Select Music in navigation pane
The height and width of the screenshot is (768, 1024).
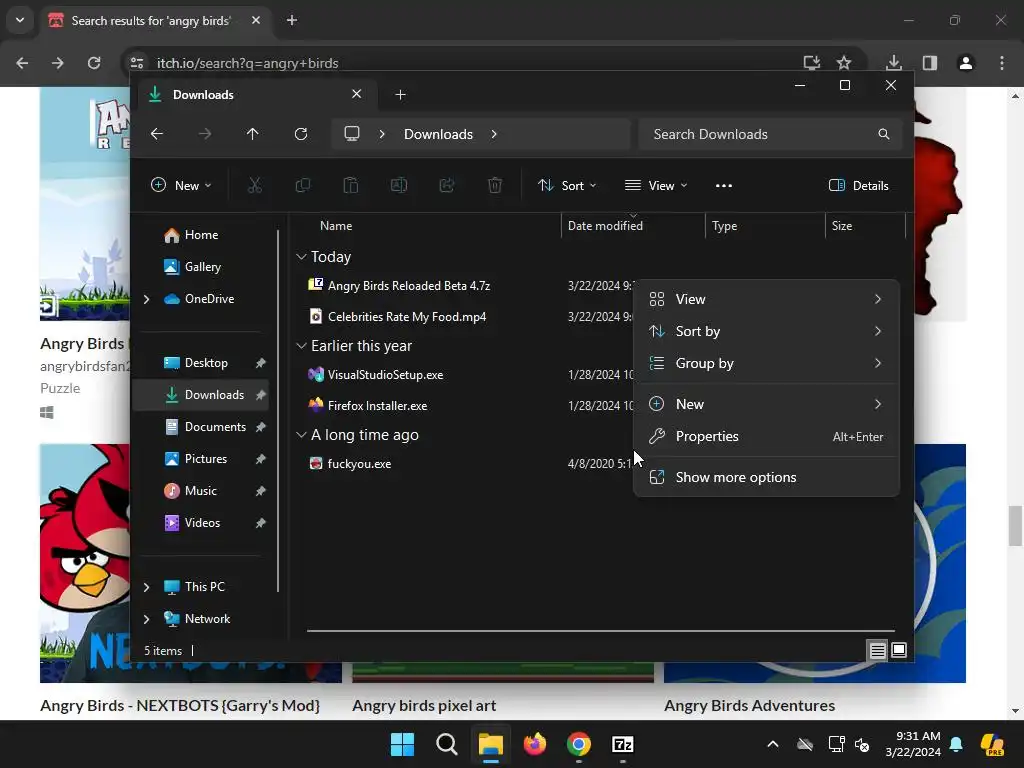[x=200, y=491]
